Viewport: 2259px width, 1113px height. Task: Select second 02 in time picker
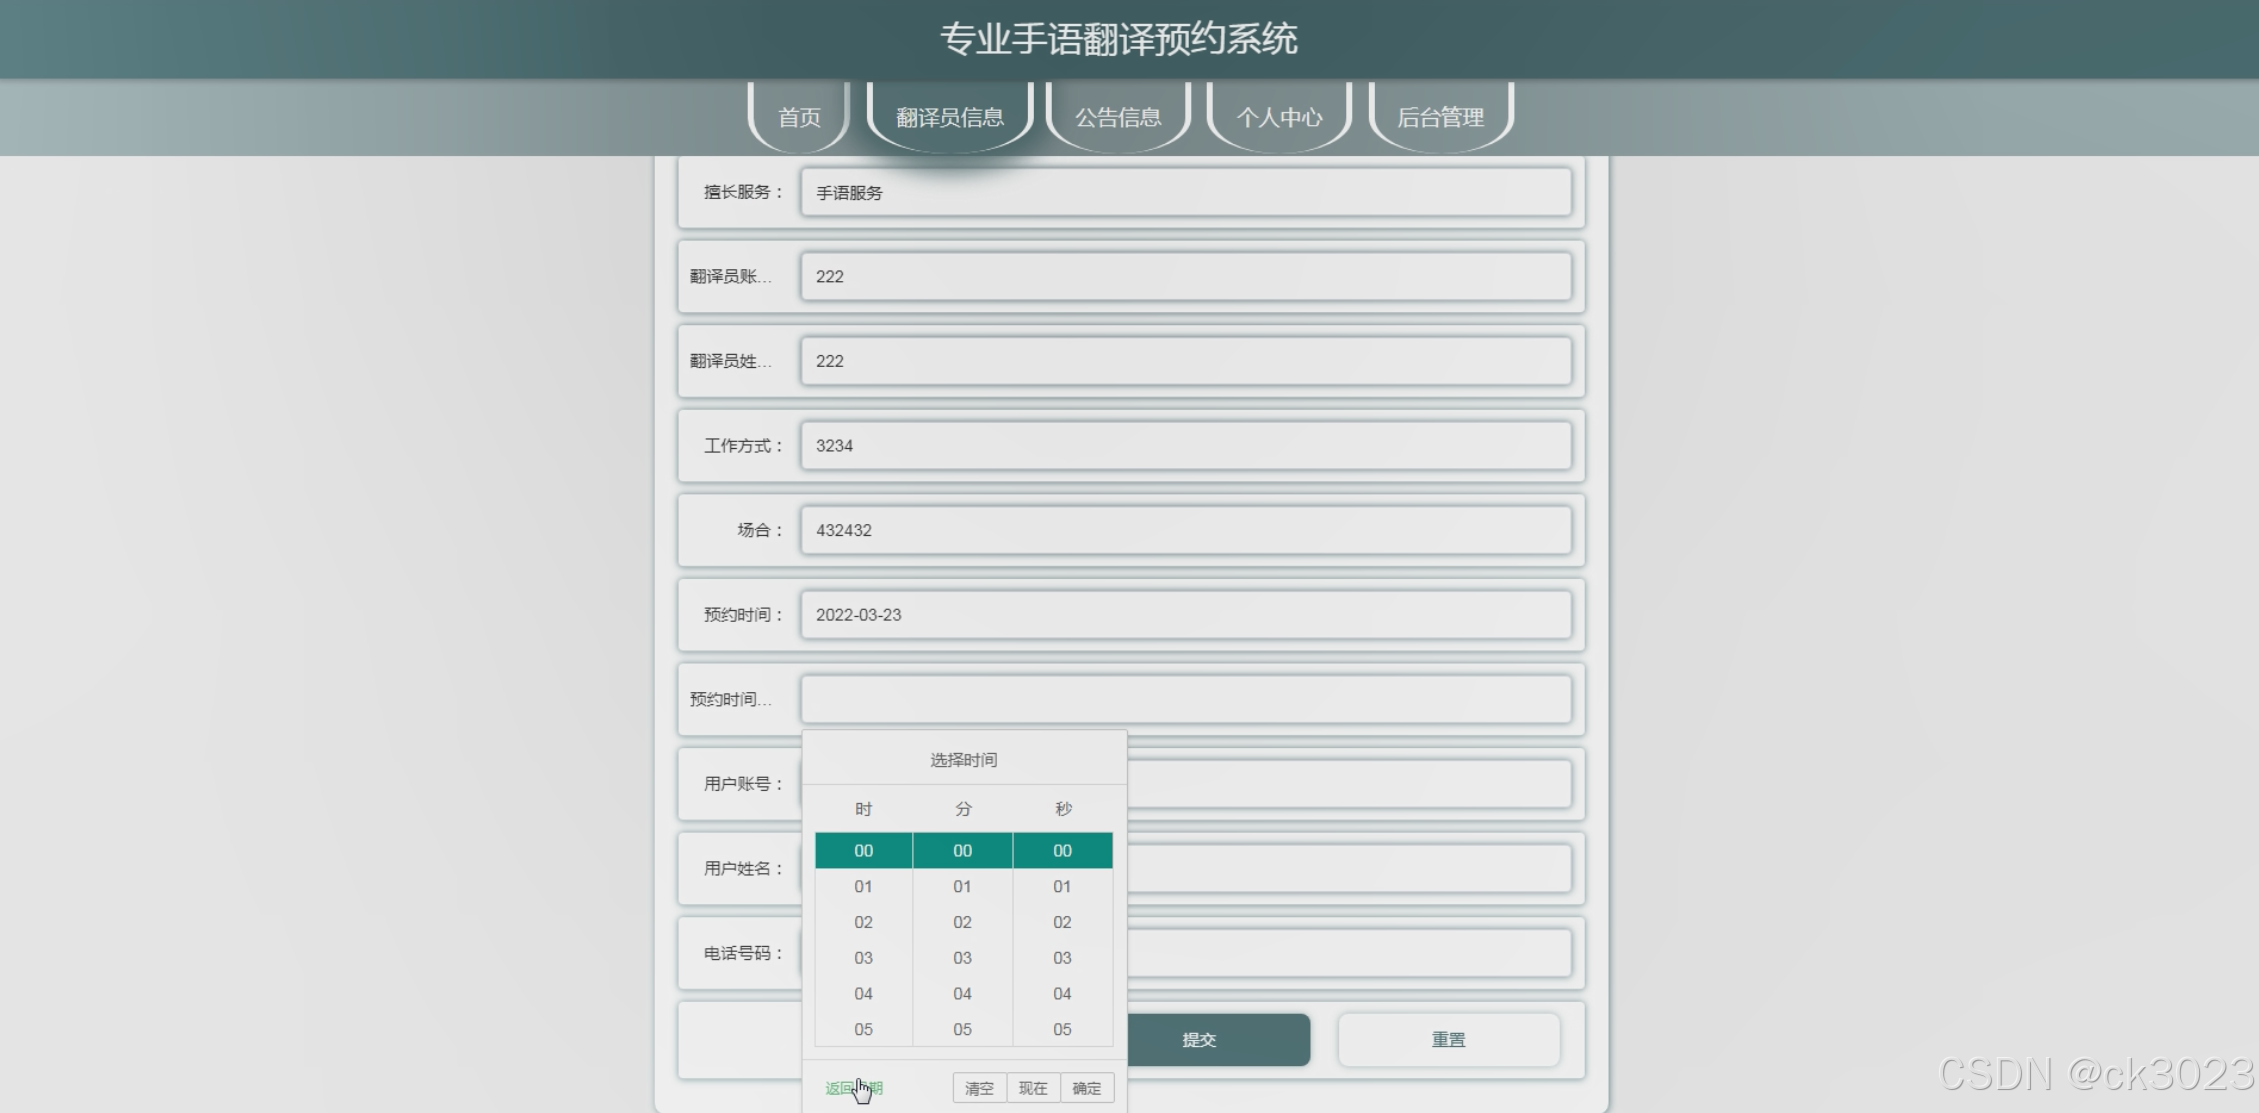pos(1062,922)
